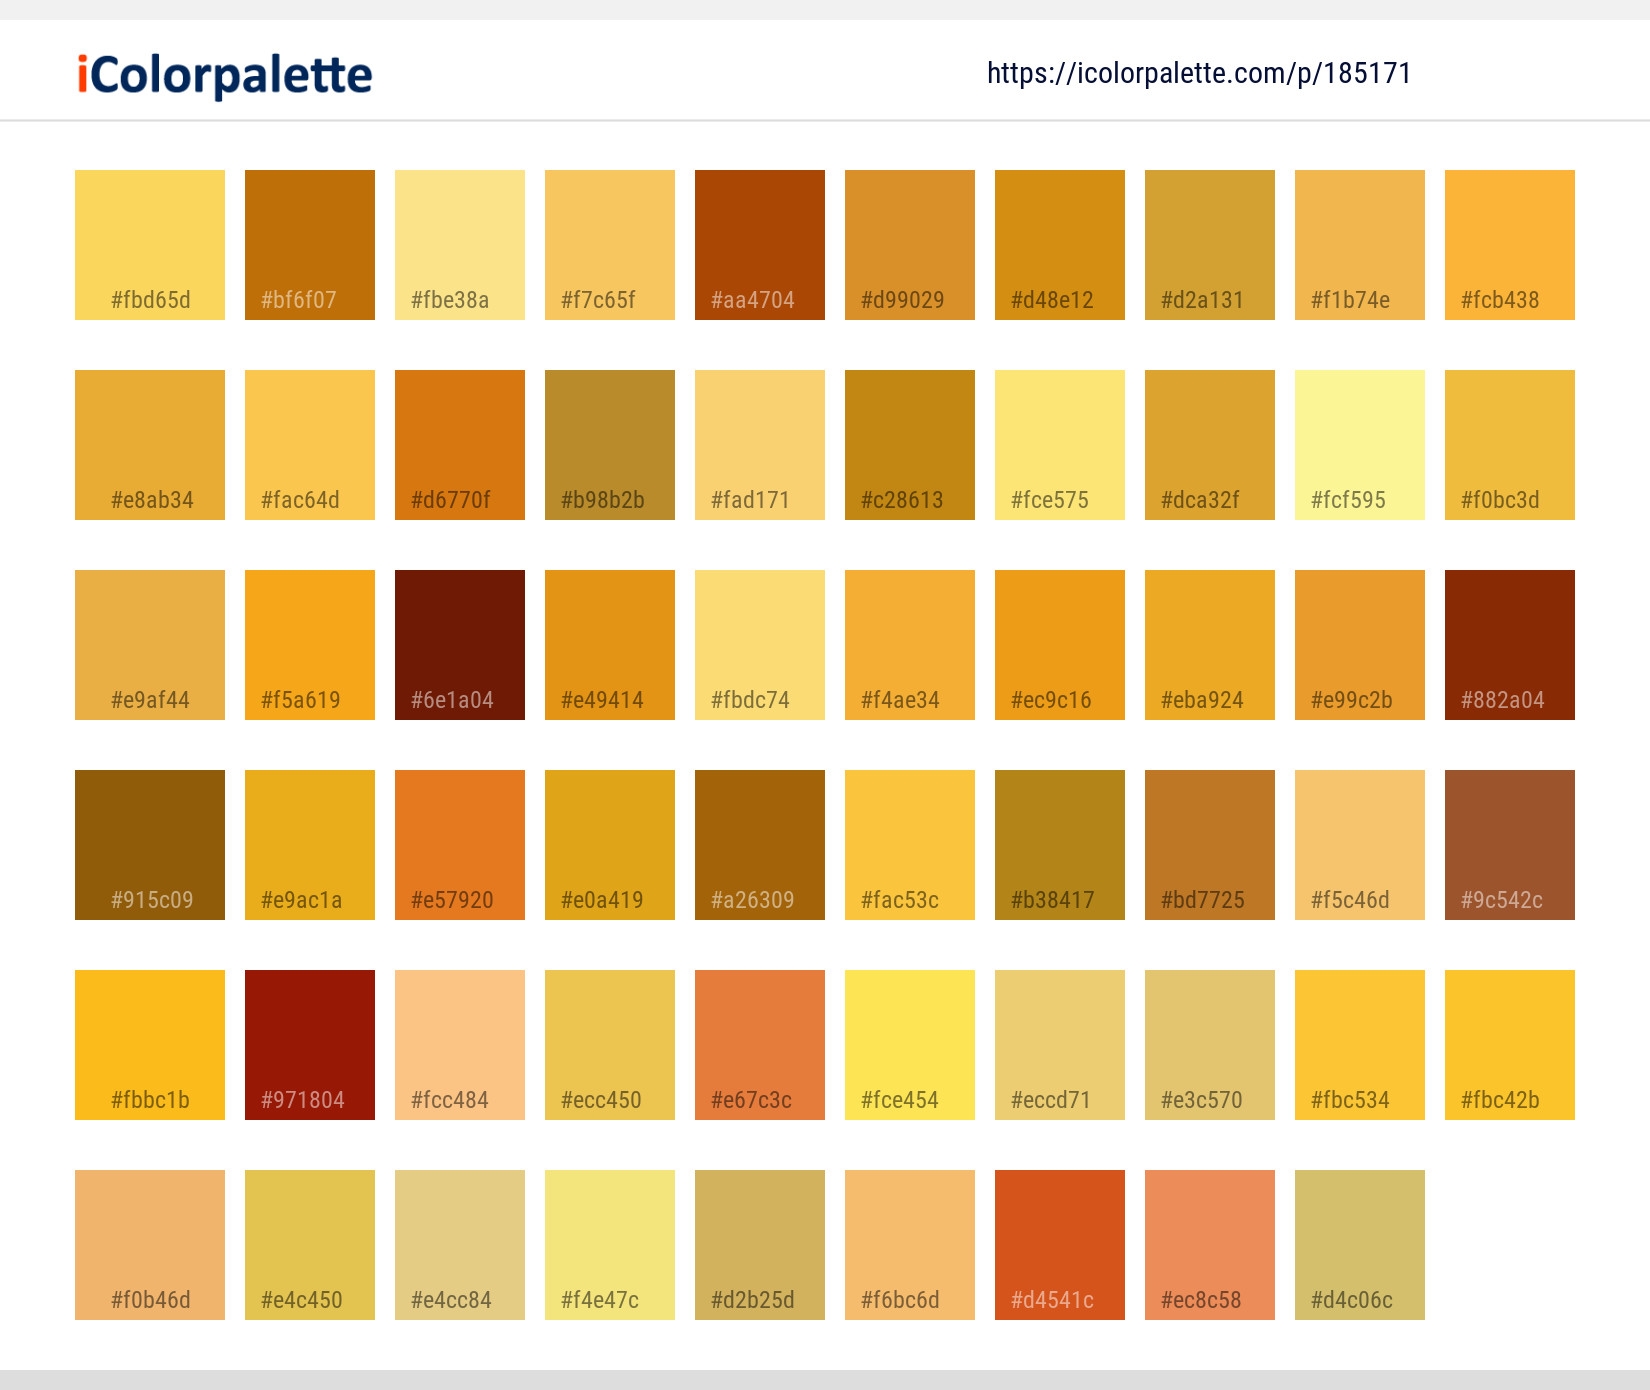Click the bright yellow #fce454 swatch
Viewport: 1650px width, 1390px height.
(910, 1045)
